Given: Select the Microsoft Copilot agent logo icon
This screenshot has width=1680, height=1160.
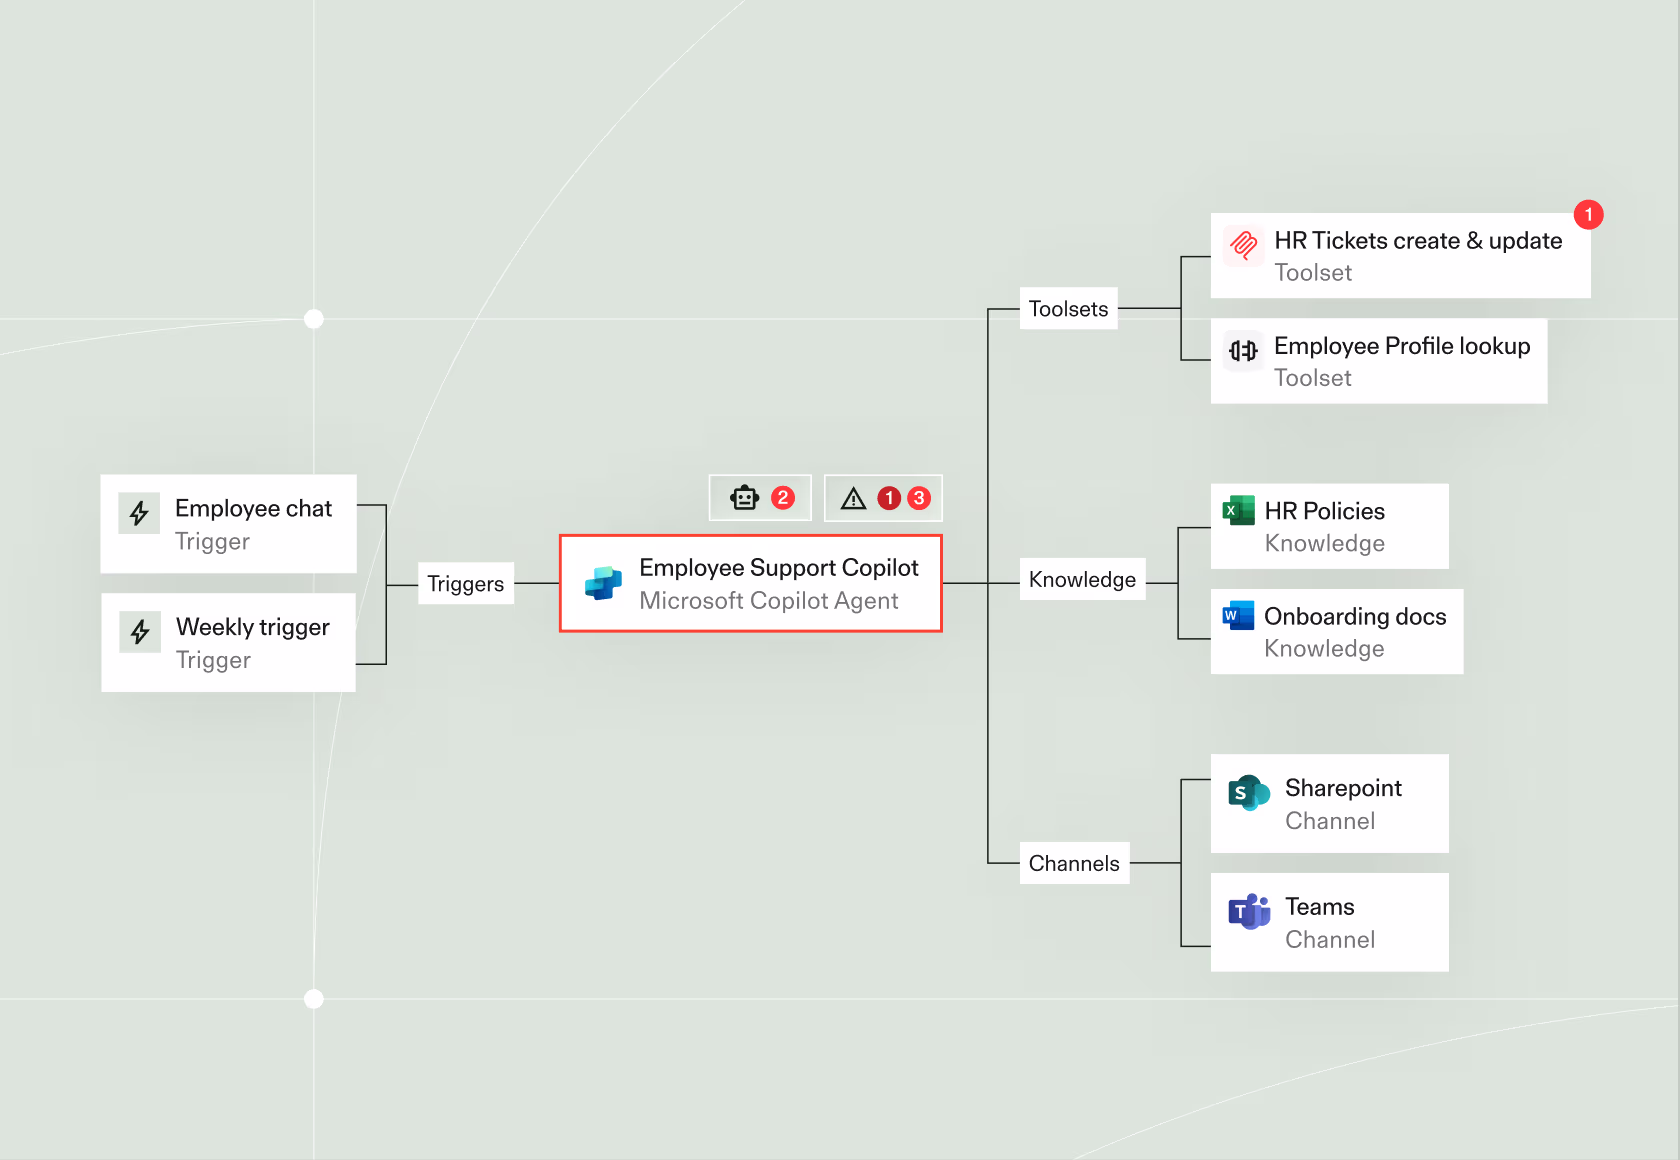Looking at the screenshot, I should tap(603, 583).
